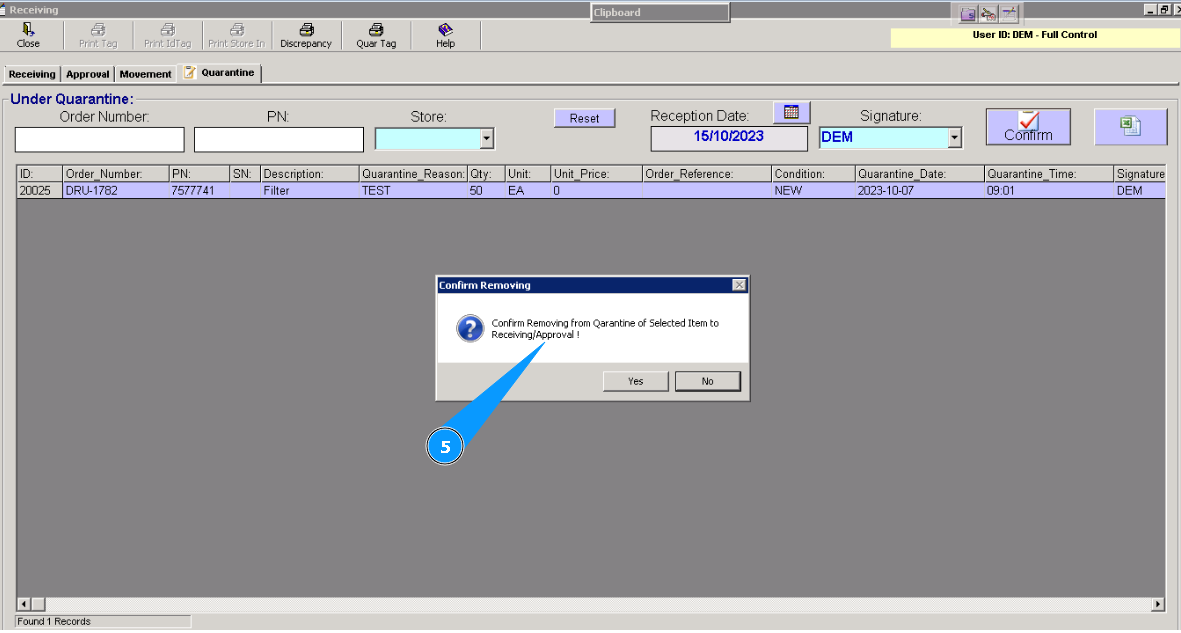
Task: Open the Approval tab
Action: tap(87, 73)
